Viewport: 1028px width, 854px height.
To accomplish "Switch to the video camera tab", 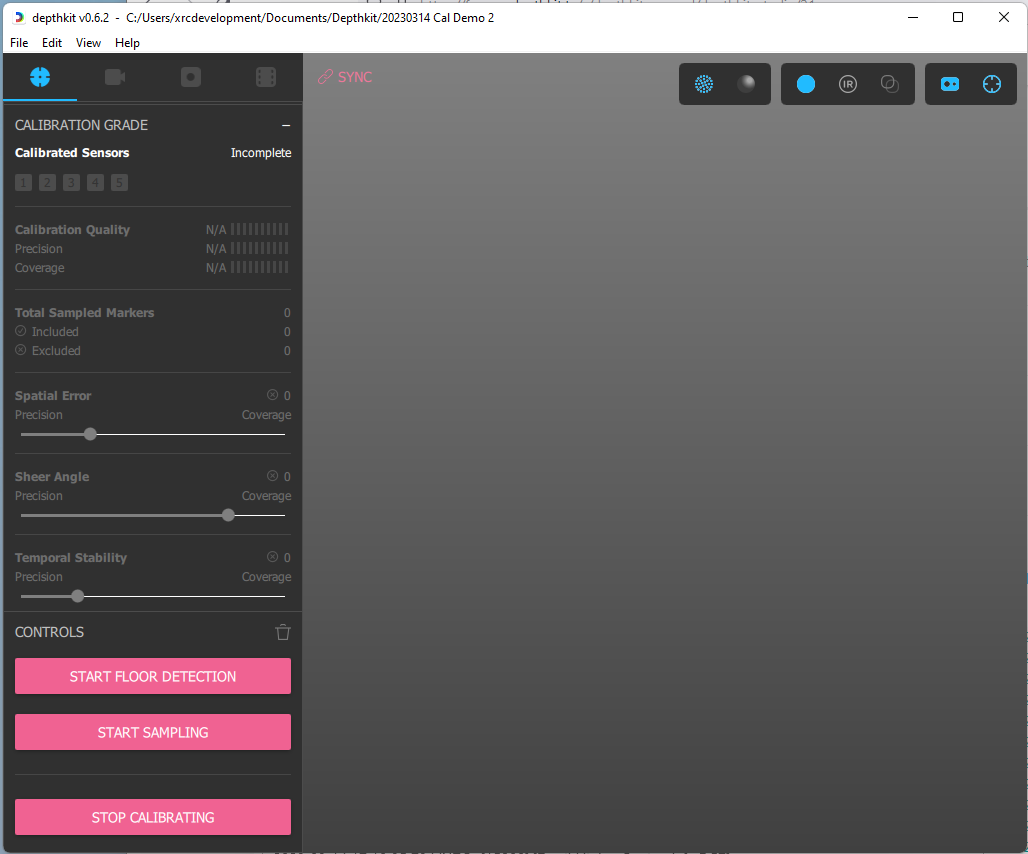I will point(115,77).
